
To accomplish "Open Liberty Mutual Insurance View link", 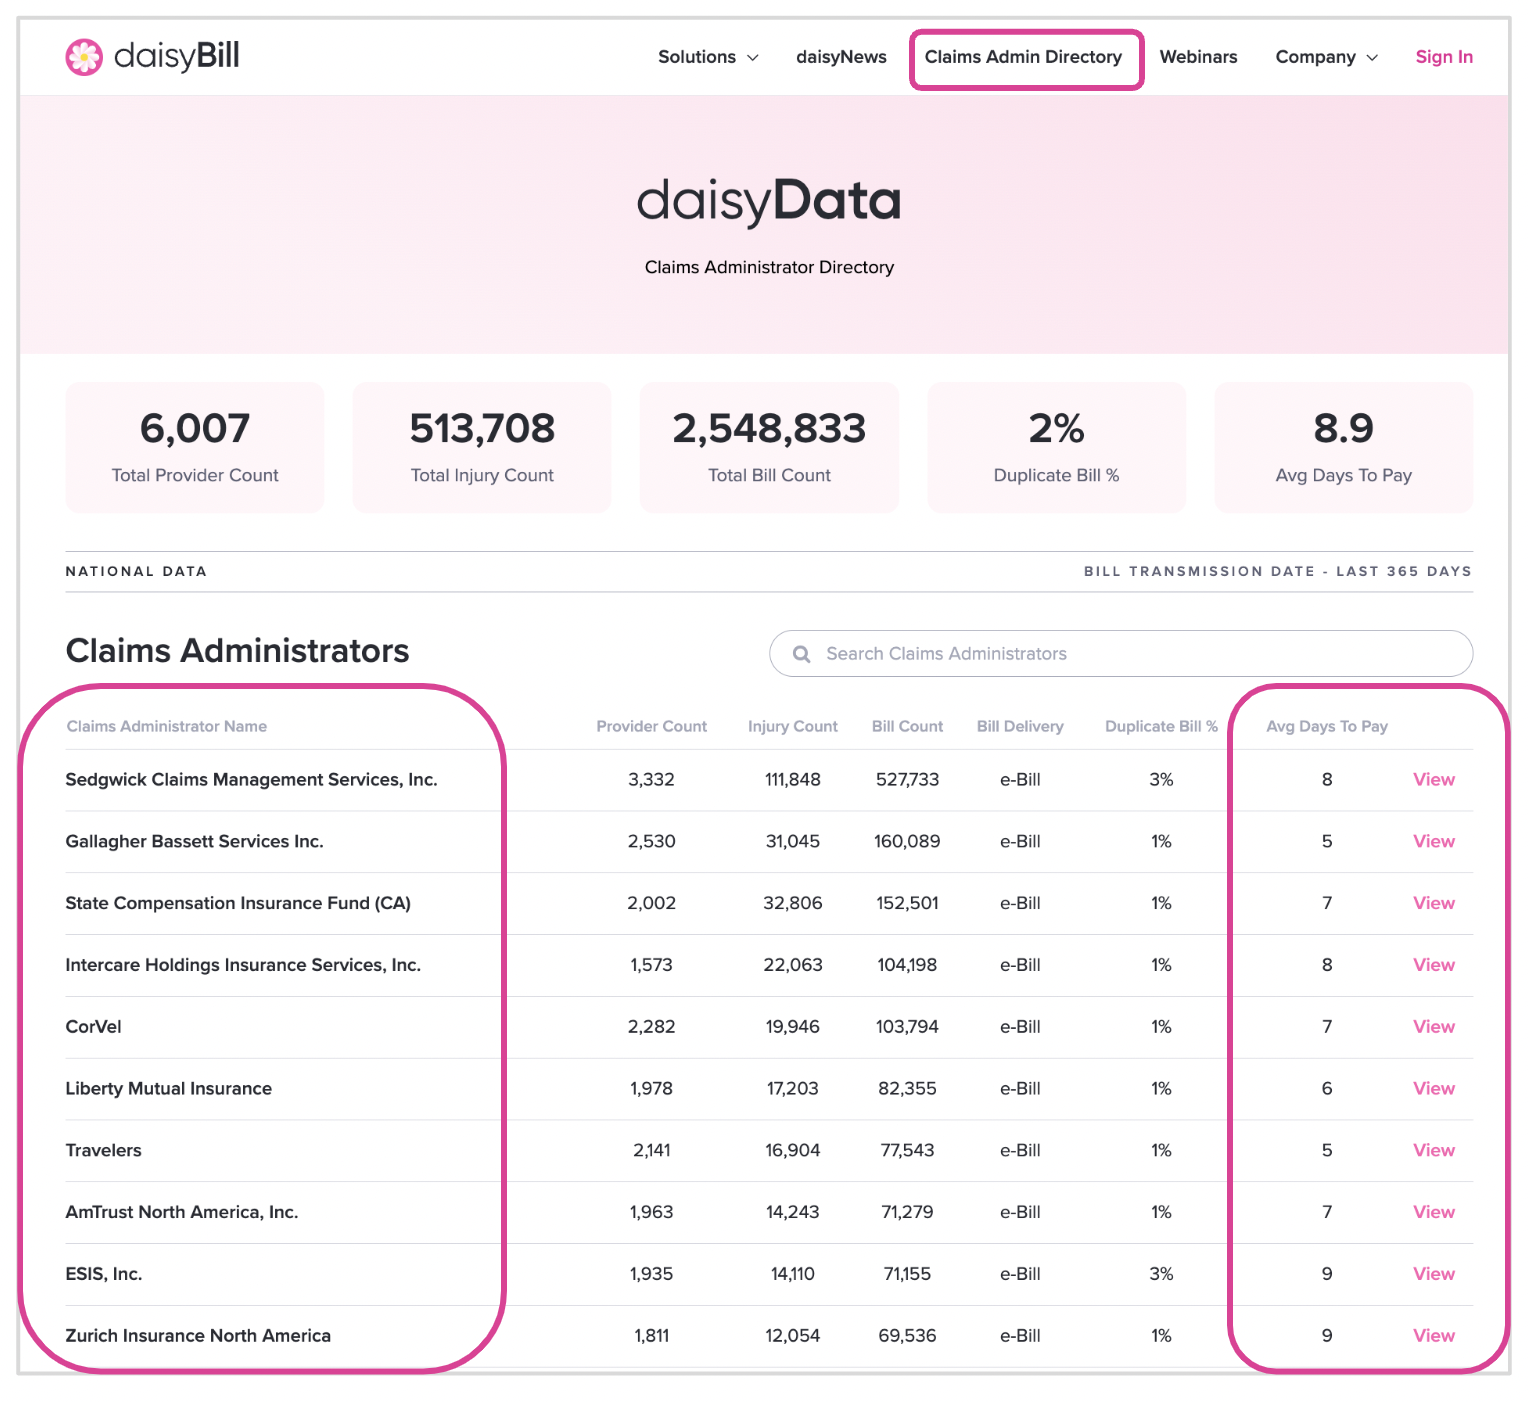I will (x=1434, y=1088).
